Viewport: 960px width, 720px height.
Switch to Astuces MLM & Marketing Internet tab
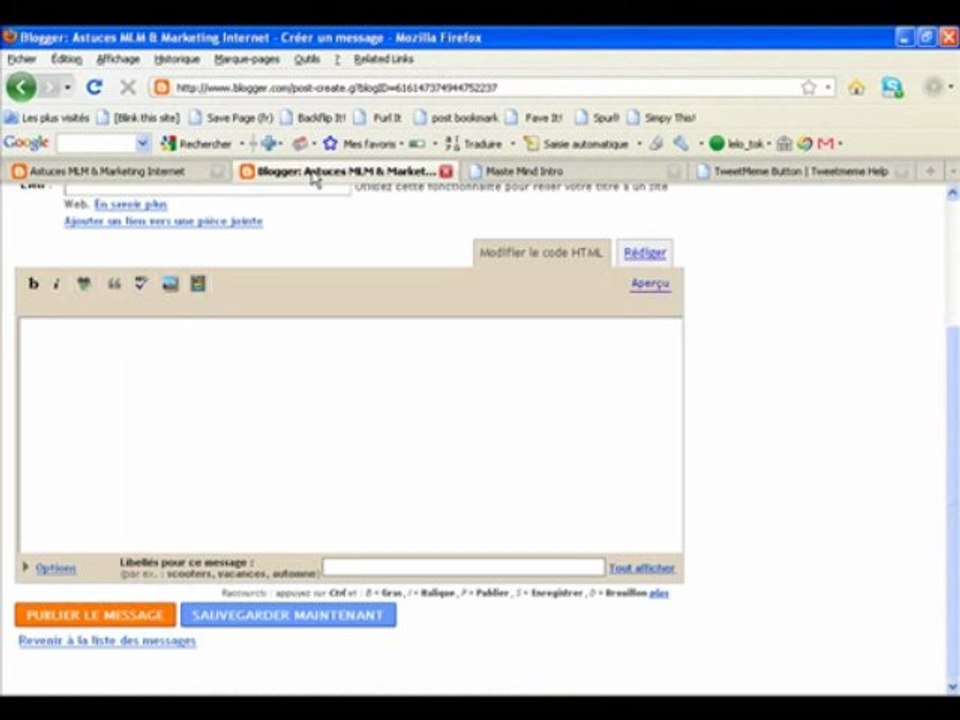pyautogui.click(x=107, y=171)
